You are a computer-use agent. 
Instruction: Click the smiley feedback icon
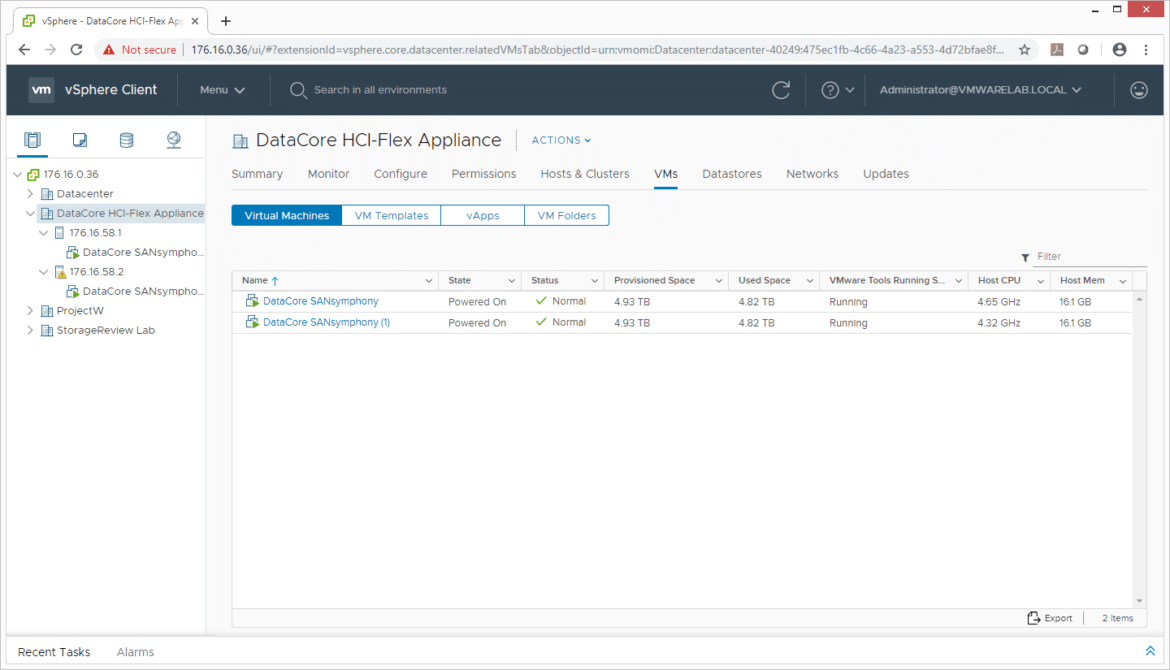[1139, 90]
